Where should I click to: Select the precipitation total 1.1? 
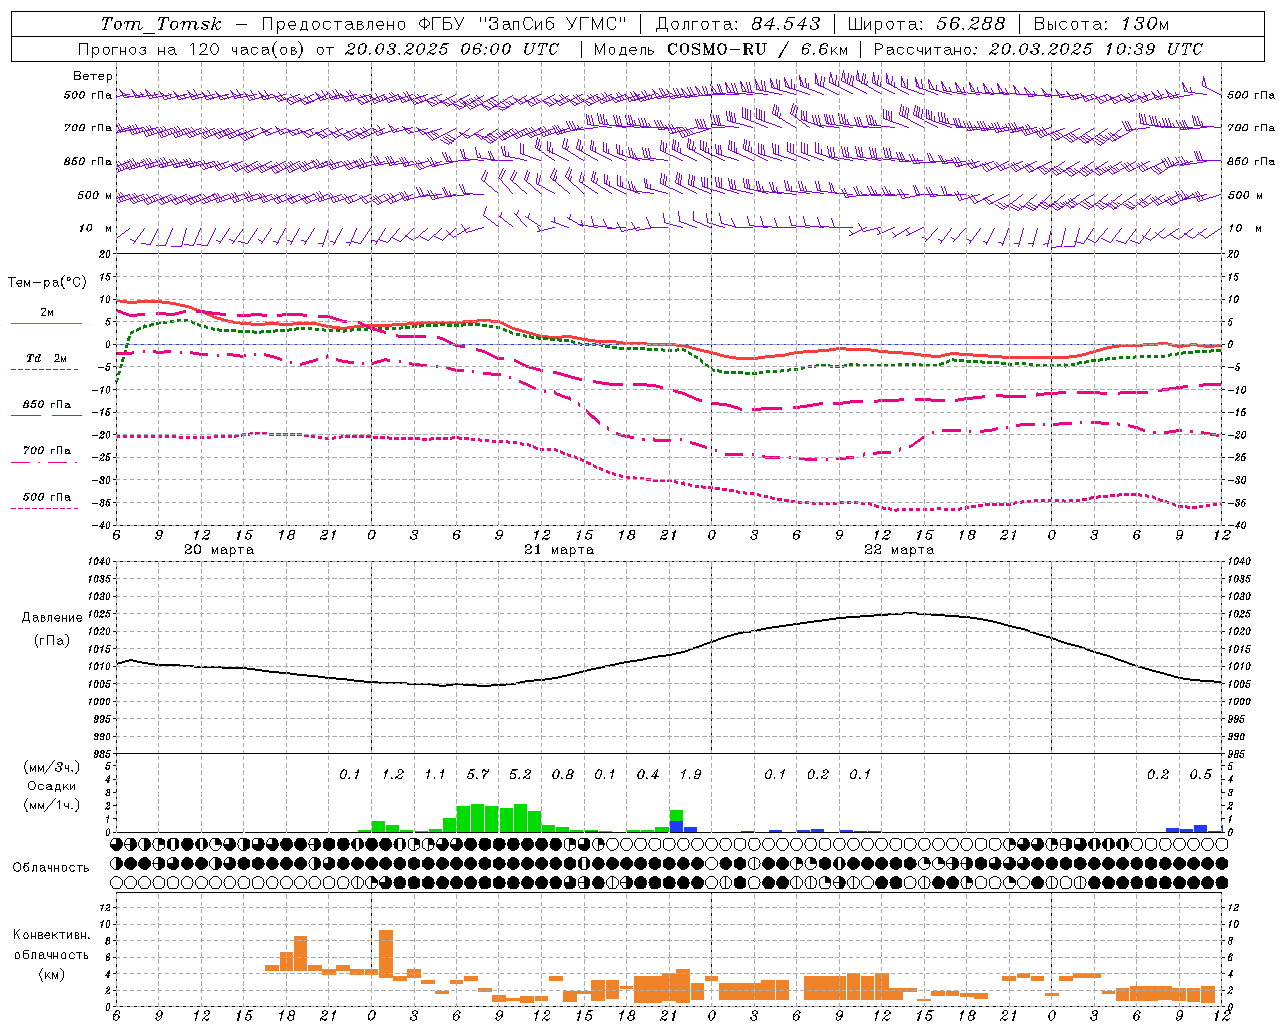435,775
